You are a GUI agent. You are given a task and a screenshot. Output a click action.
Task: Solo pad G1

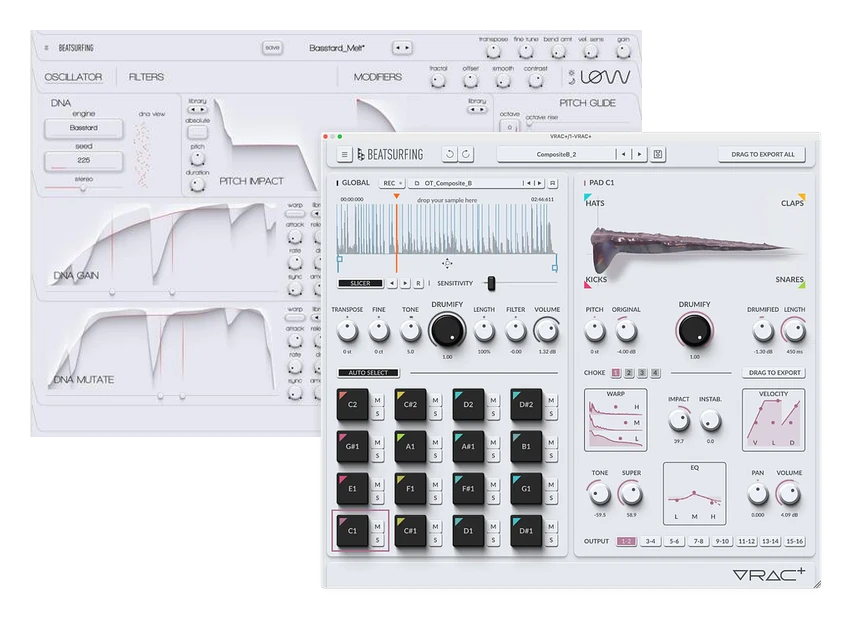point(551,497)
